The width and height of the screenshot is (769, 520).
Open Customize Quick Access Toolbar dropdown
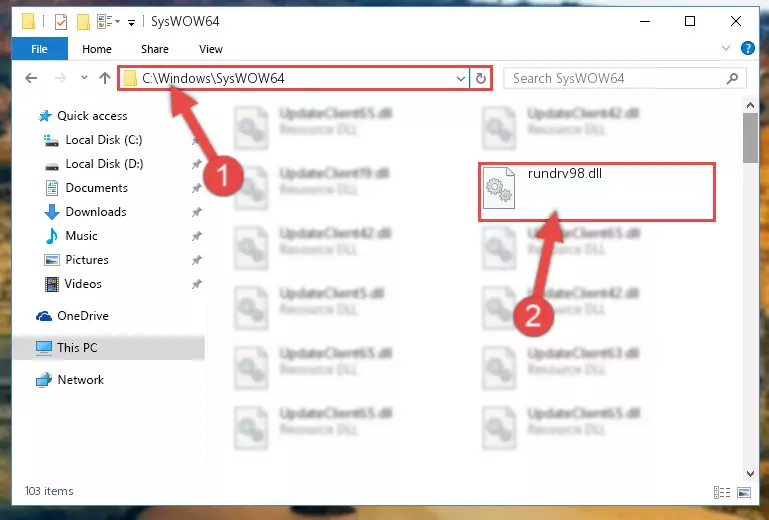(x=131, y=22)
